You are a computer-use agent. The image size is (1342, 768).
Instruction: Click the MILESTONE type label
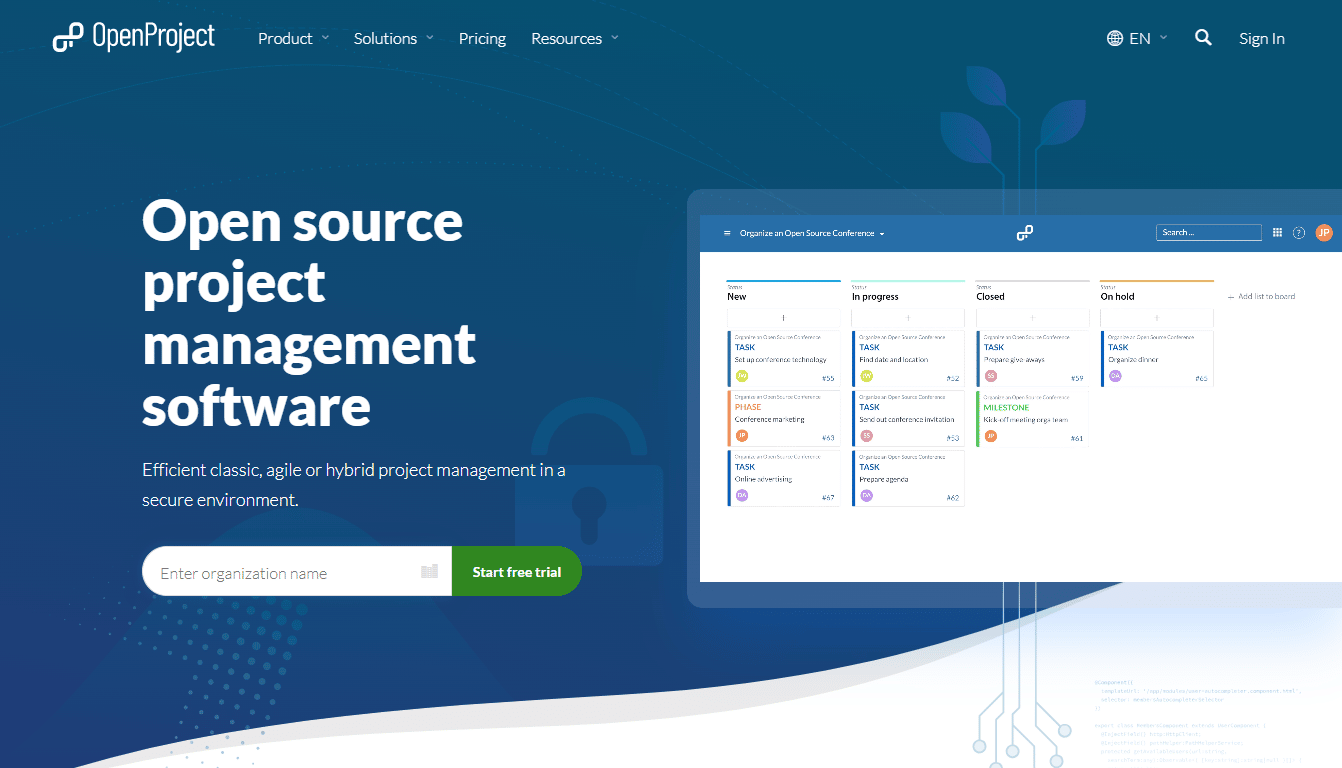pos(1006,407)
